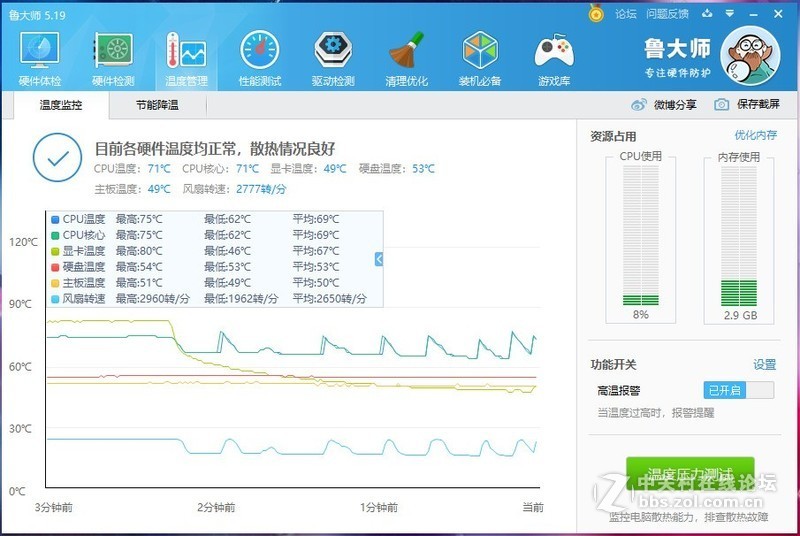Collapse the temperature legend panel arrow
This screenshot has width=800, height=536.
pyautogui.click(x=379, y=259)
